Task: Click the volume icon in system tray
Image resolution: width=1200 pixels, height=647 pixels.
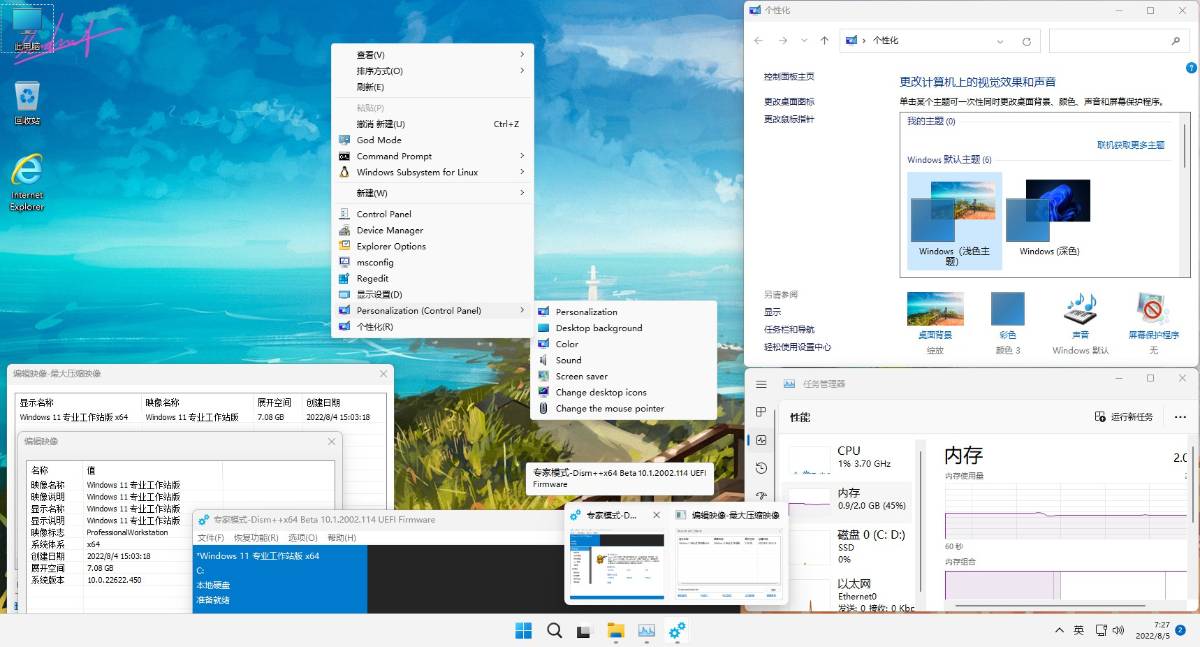Action: click(x=1119, y=631)
